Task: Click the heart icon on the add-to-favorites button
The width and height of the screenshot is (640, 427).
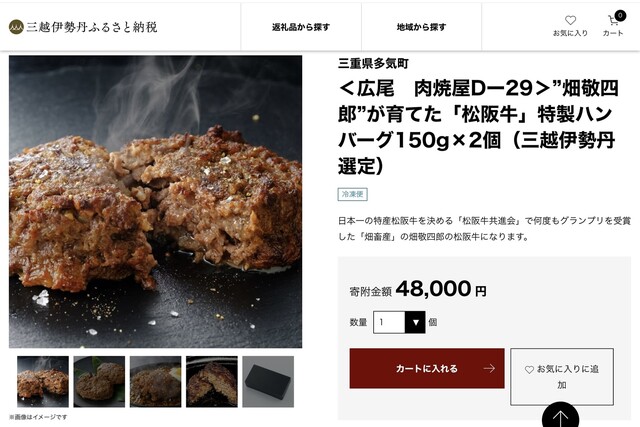Action: tap(529, 370)
